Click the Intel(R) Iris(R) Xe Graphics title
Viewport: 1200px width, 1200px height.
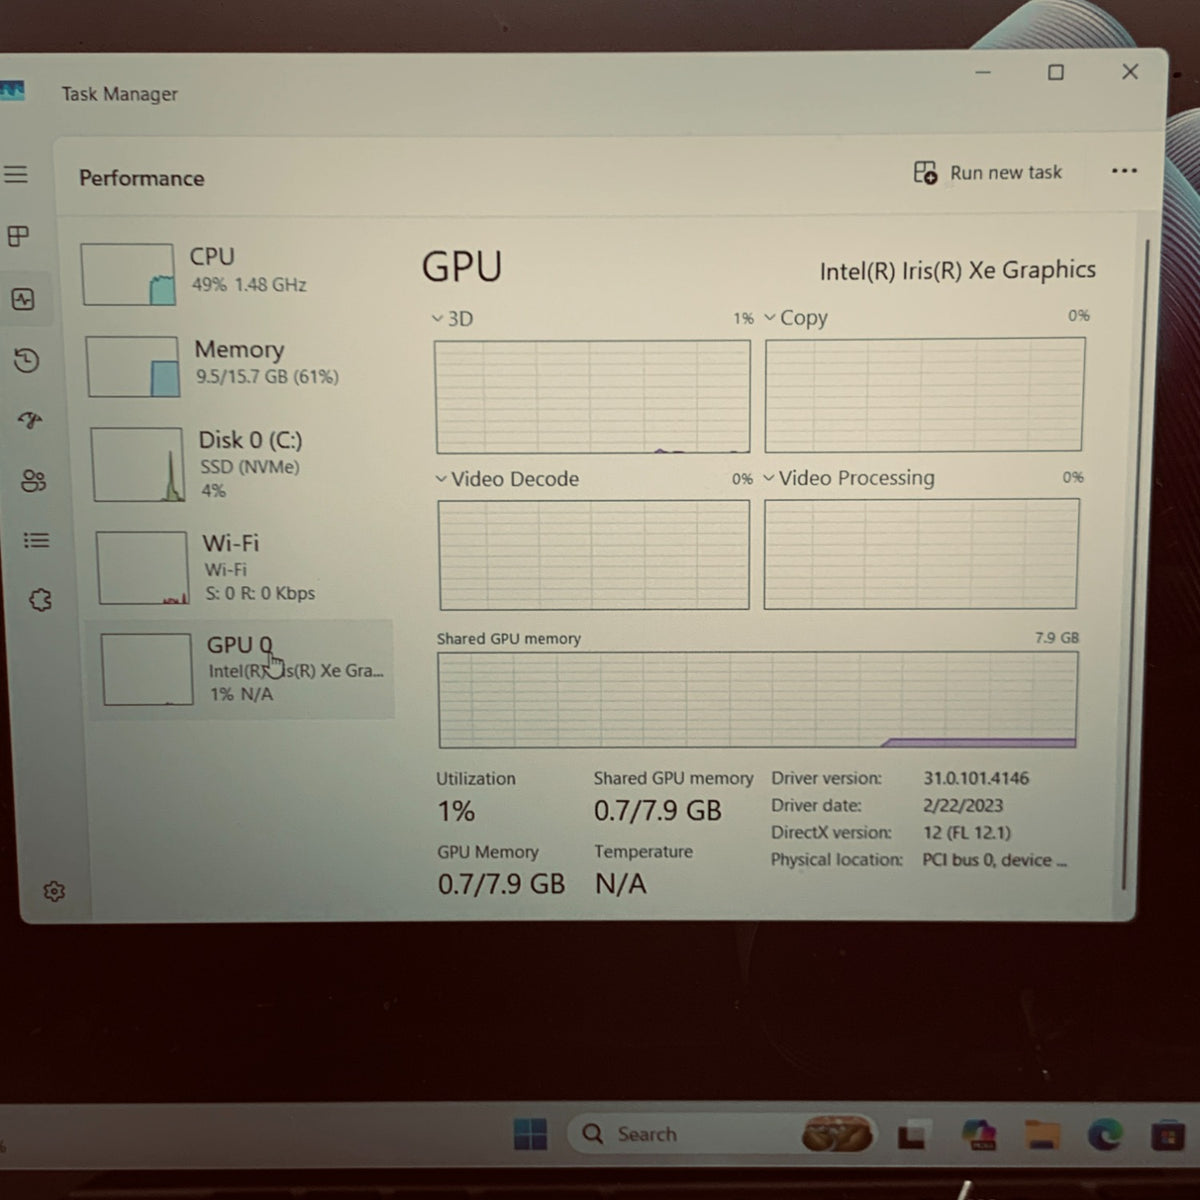click(x=958, y=270)
